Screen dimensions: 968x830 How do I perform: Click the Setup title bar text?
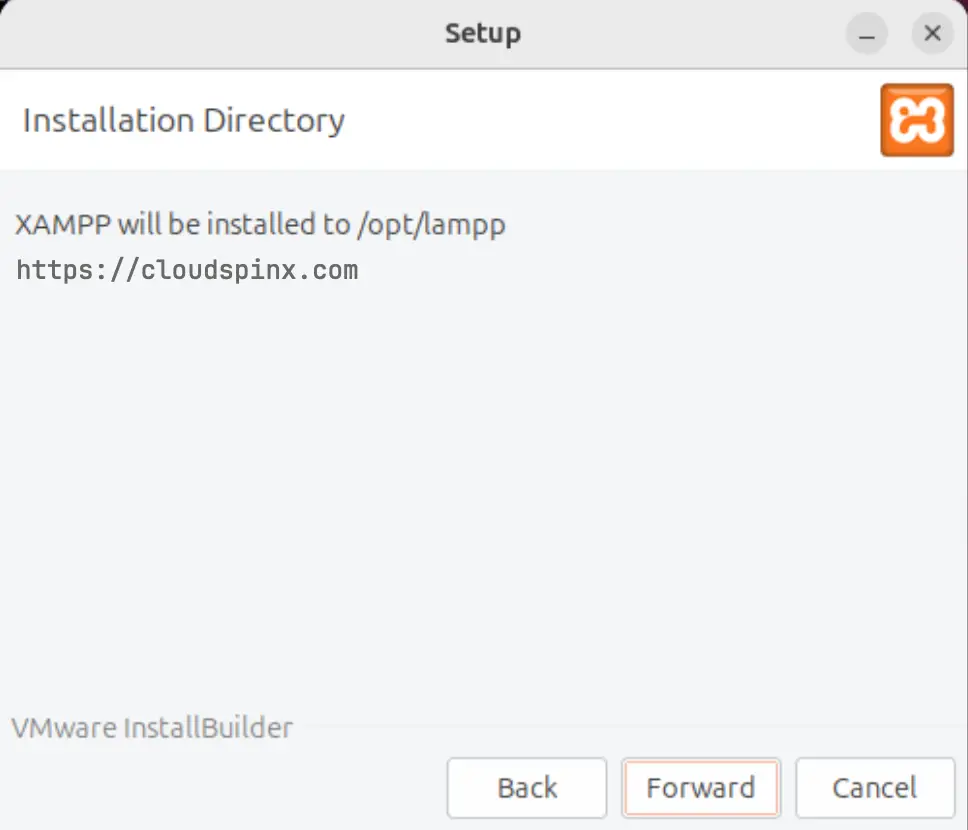pos(483,33)
